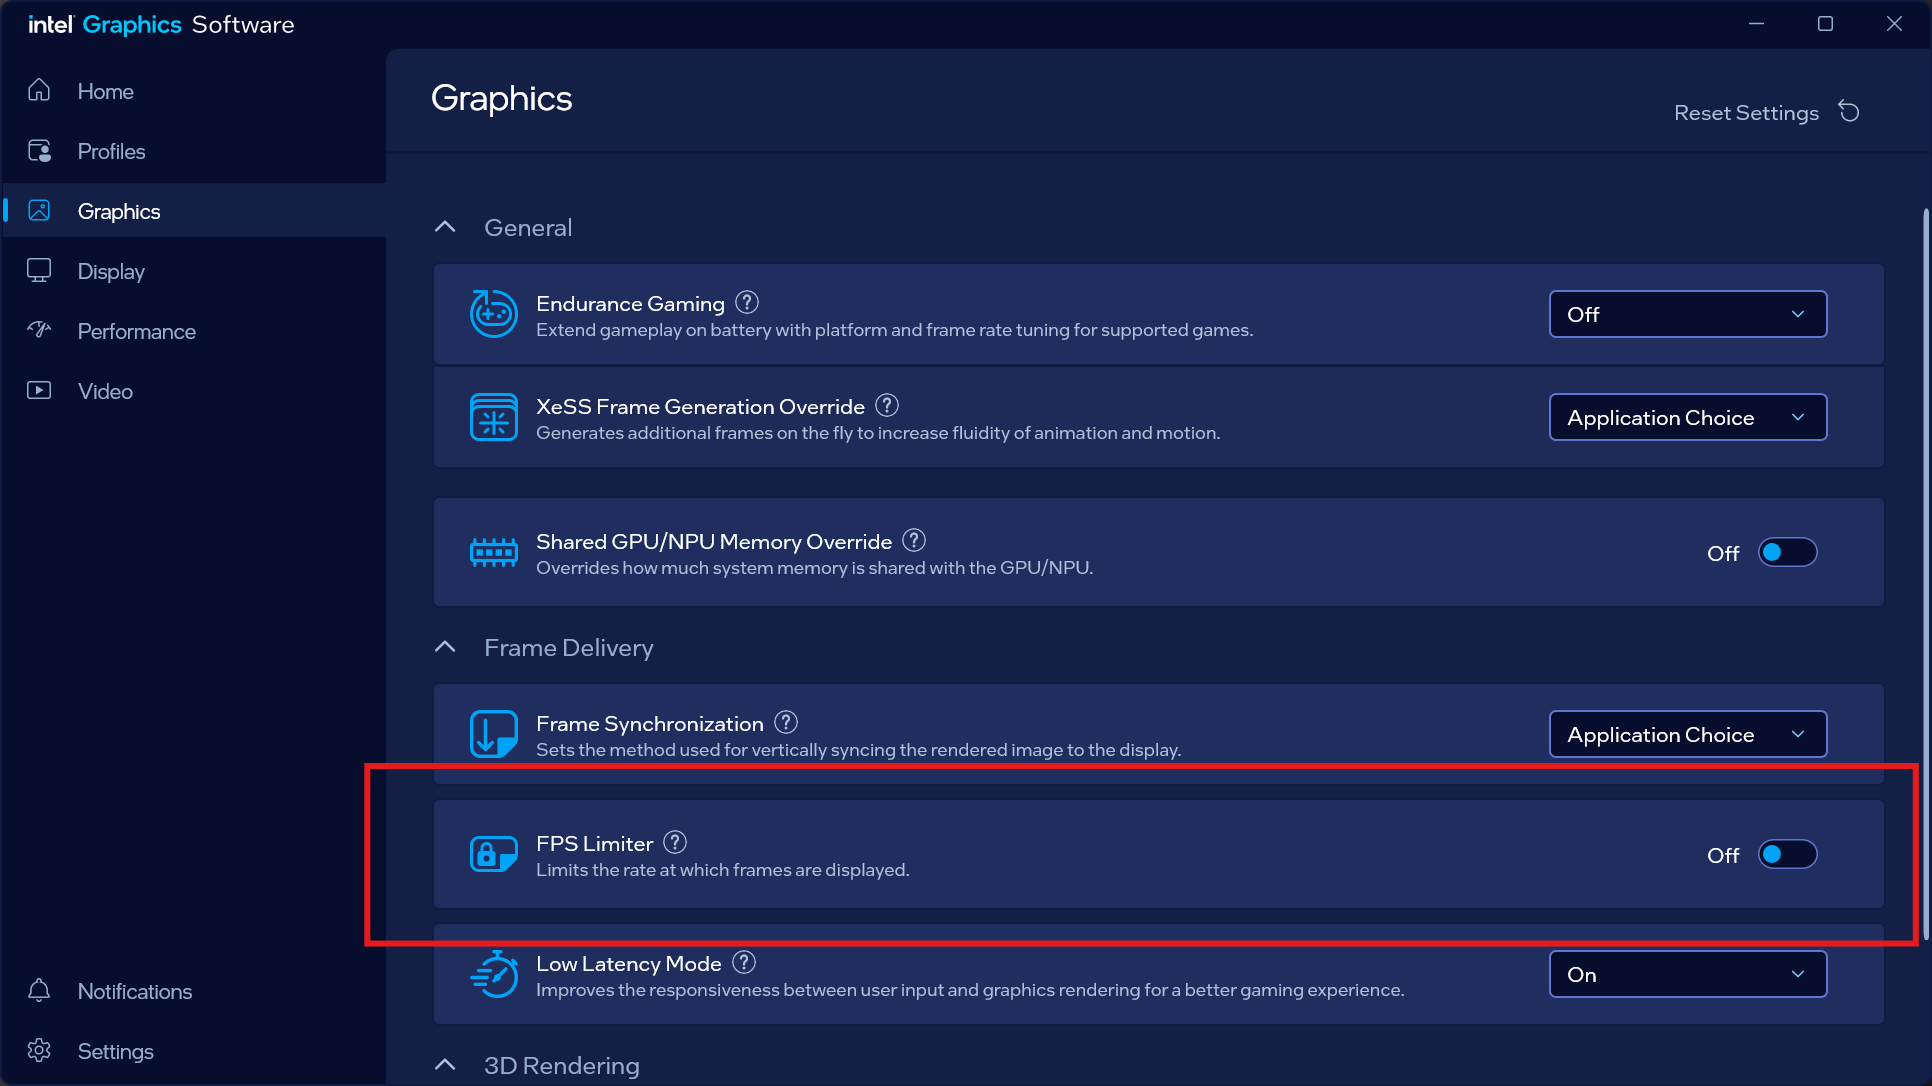Collapse the Frame Delivery section

coord(446,647)
